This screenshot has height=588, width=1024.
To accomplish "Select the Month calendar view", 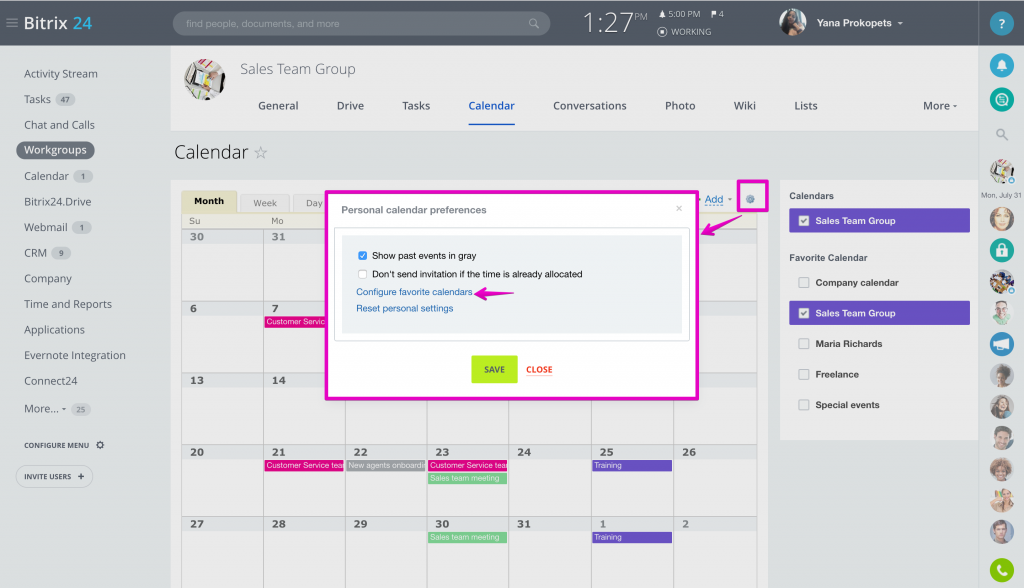I will [209, 201].
